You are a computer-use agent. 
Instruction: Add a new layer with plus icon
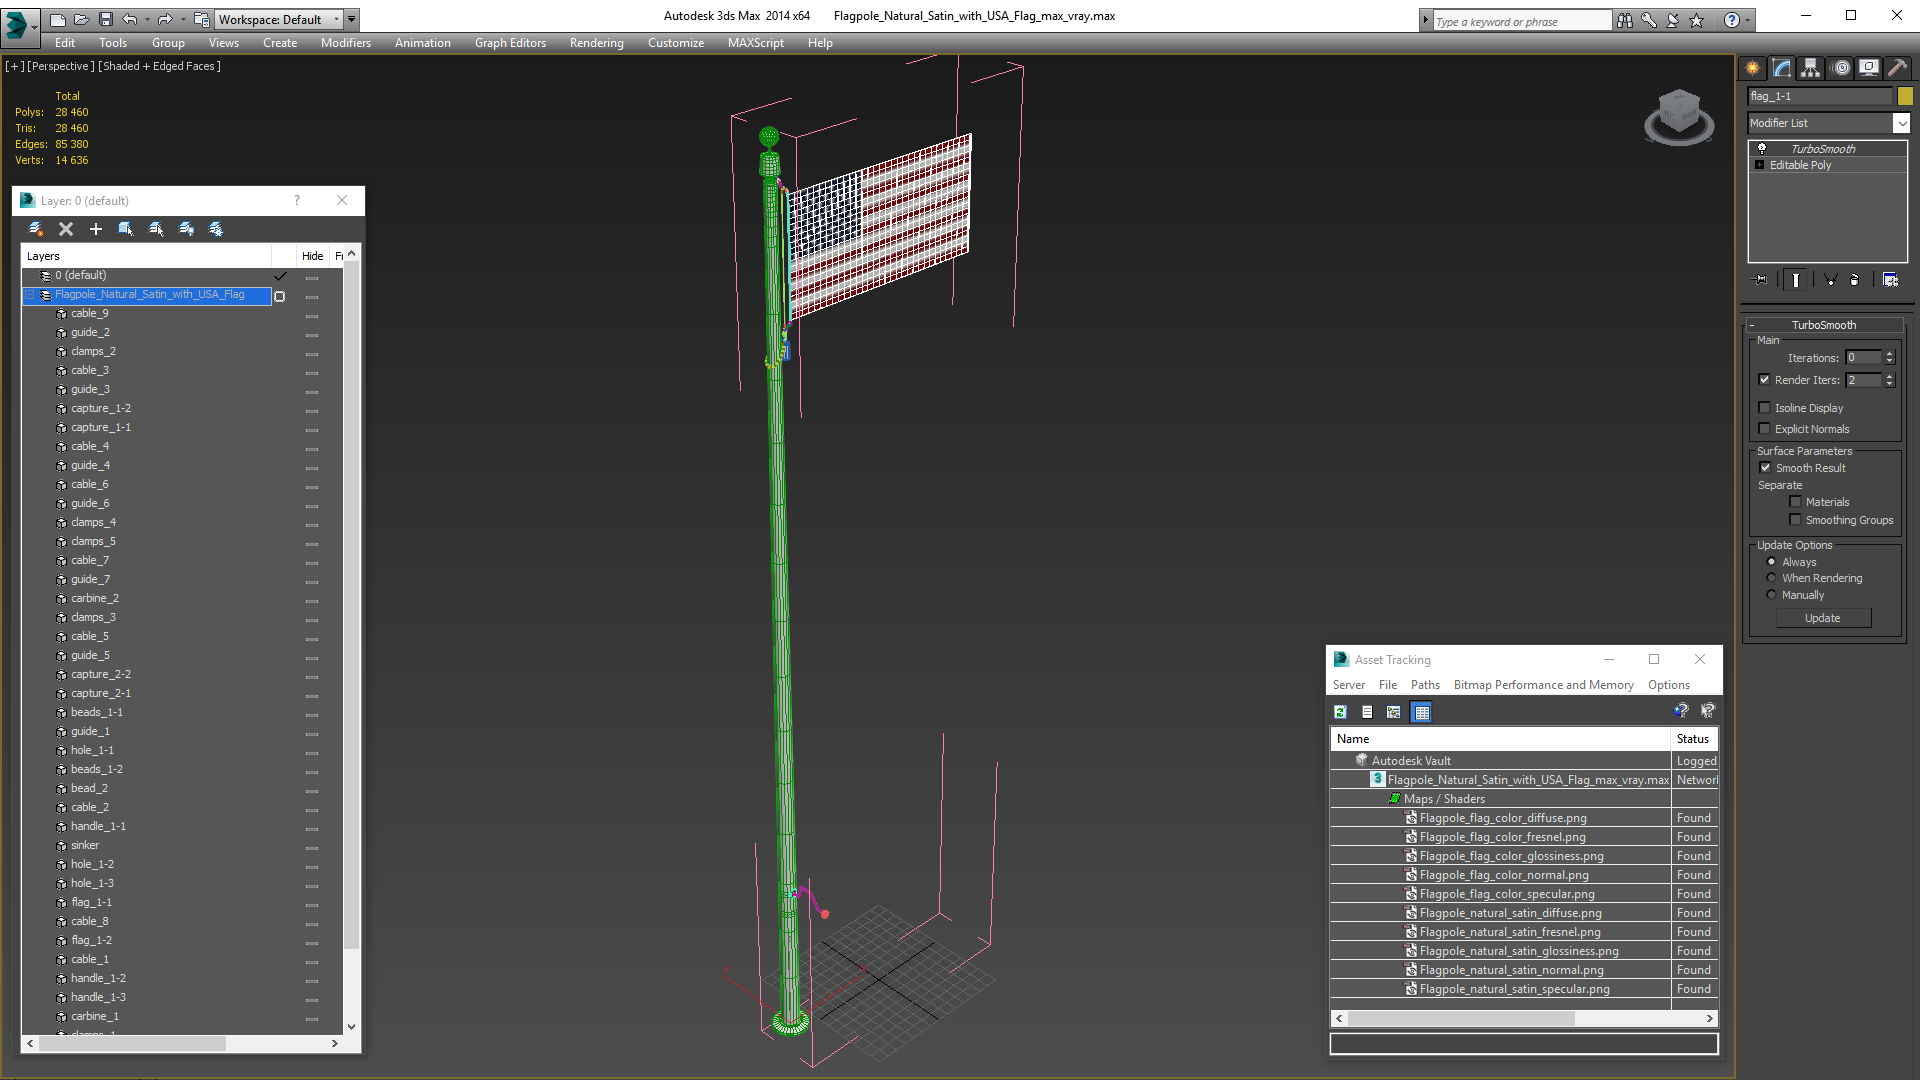[x=96, y=229]
